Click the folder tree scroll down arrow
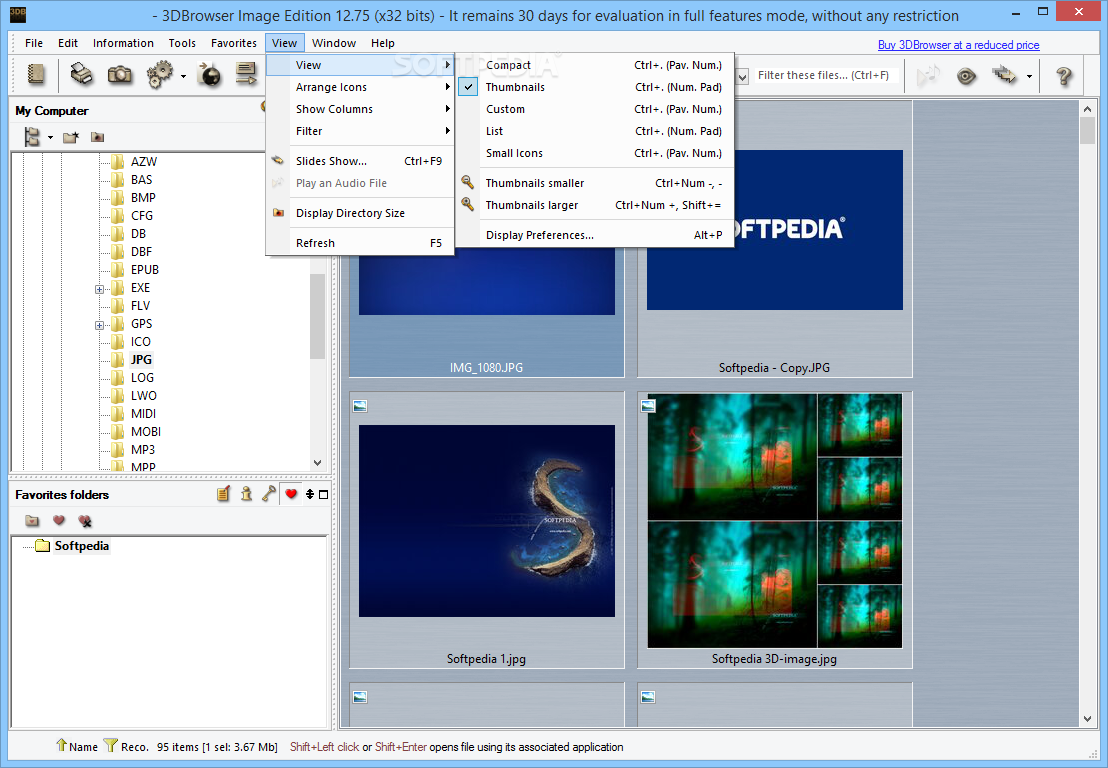This screenshot has height=768, width=1108. click(x=317, y=463)
